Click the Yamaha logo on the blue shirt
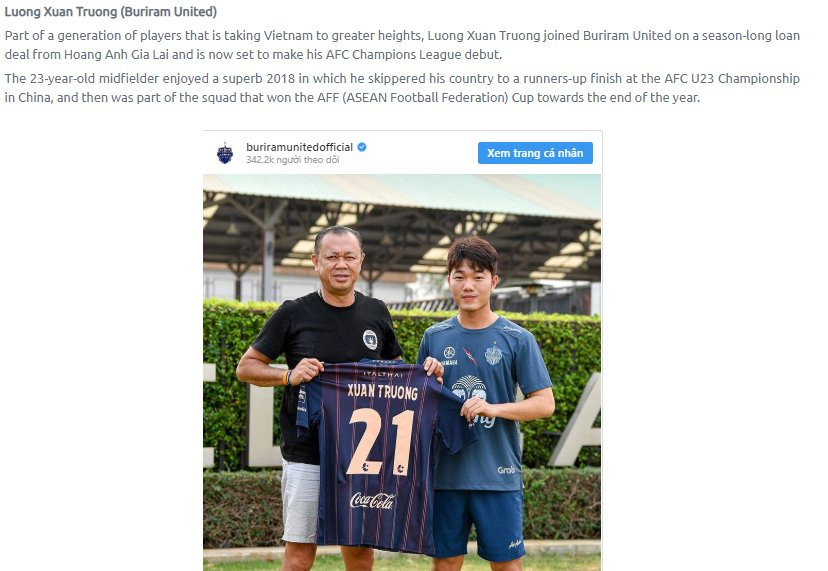The height and width of the screenshot is (571, 828). click(450, 355)
